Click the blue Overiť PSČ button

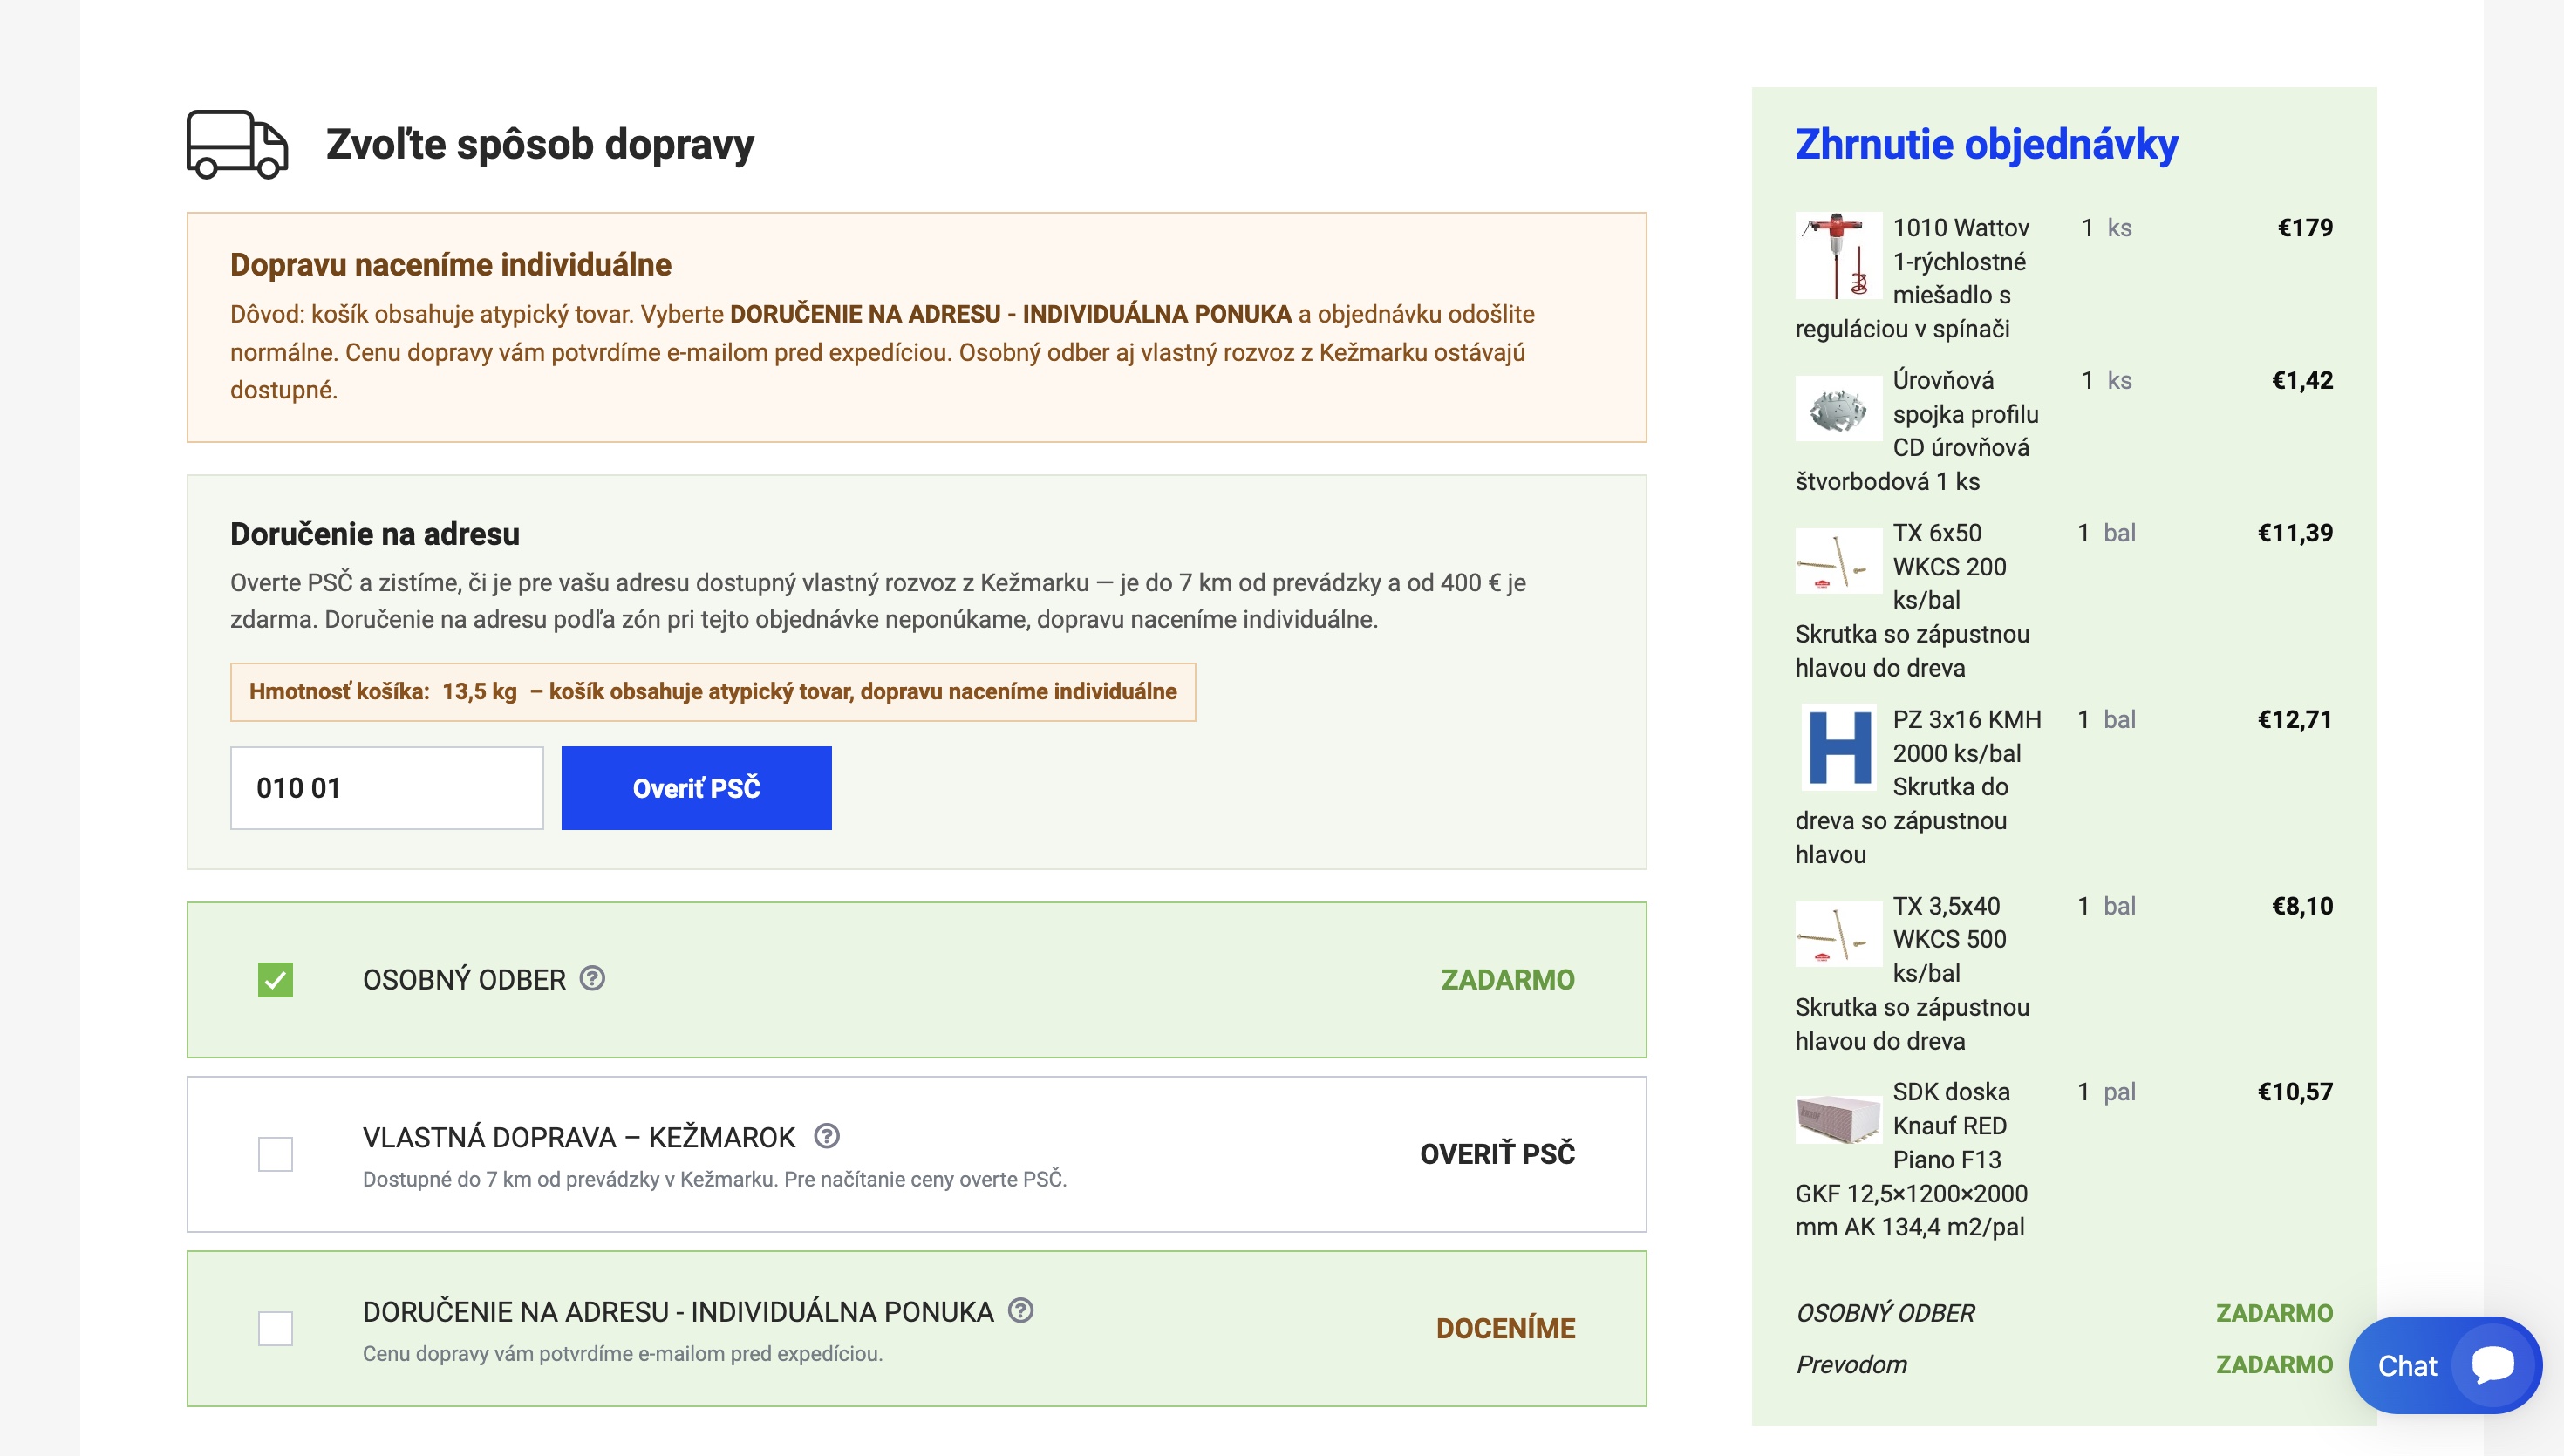coord(696,788)
